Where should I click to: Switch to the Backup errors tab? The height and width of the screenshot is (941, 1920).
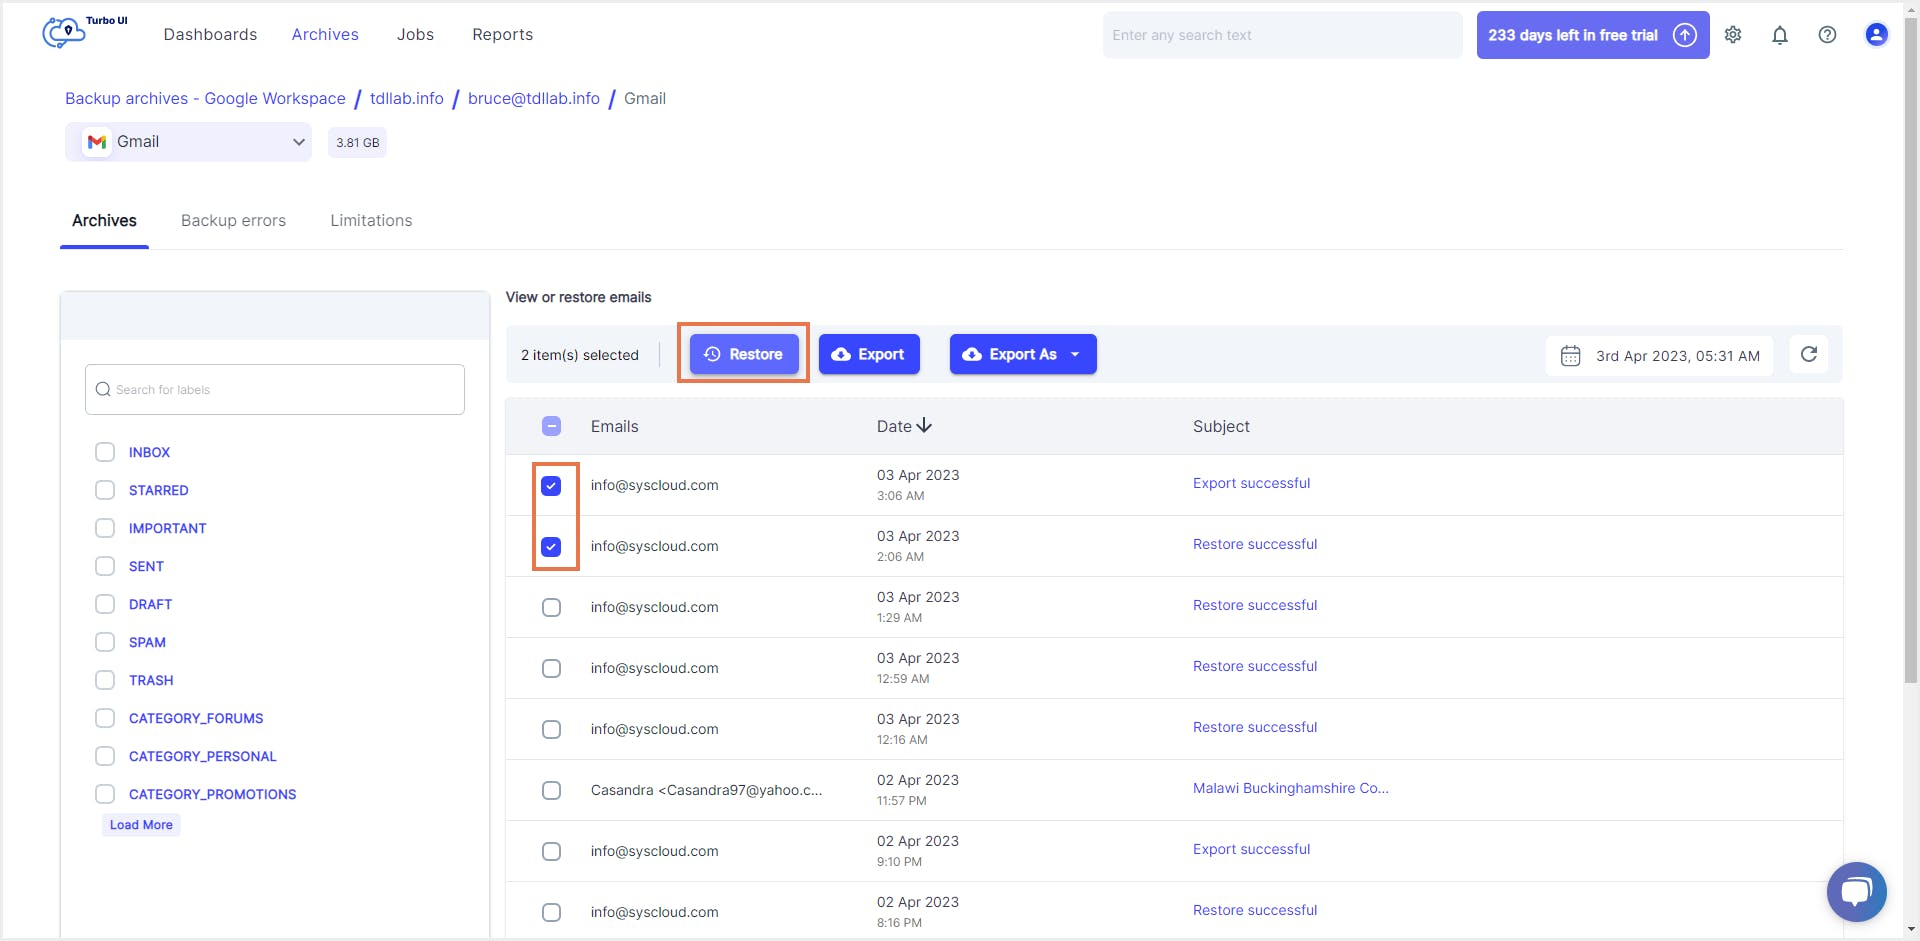click(233, 220)
